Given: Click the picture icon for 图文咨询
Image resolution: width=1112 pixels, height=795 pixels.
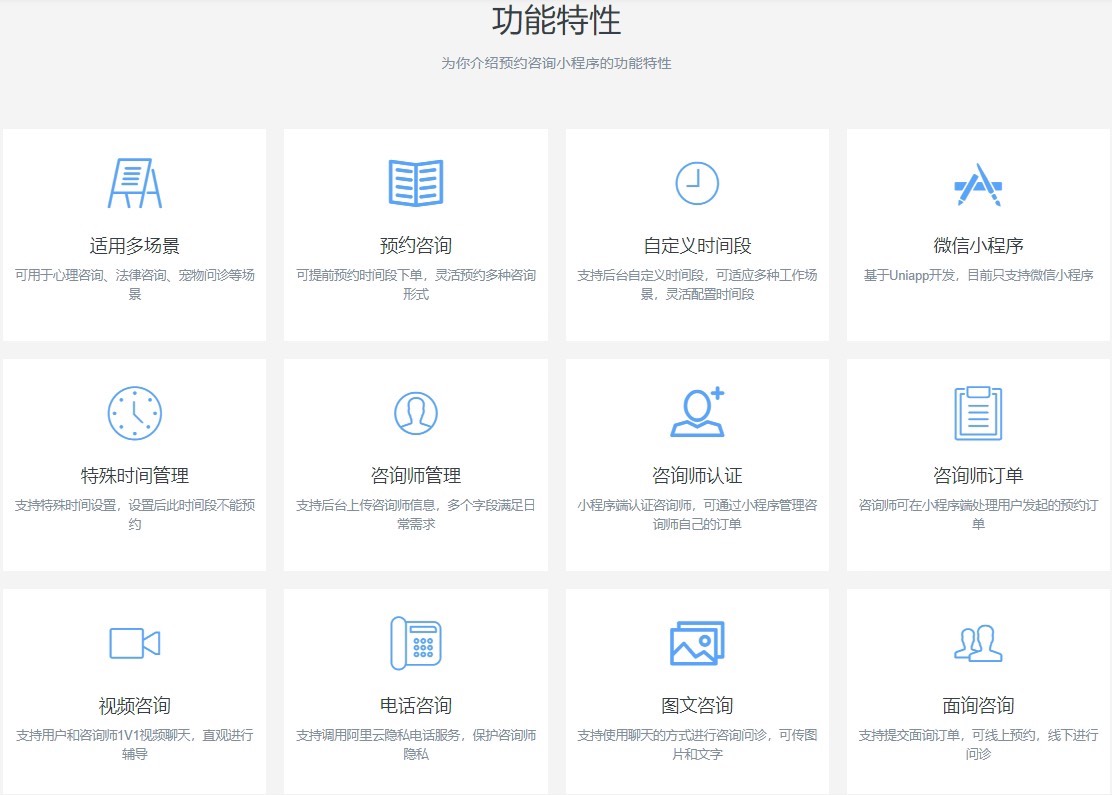Looking at the screenshot, I should (697, 643).
